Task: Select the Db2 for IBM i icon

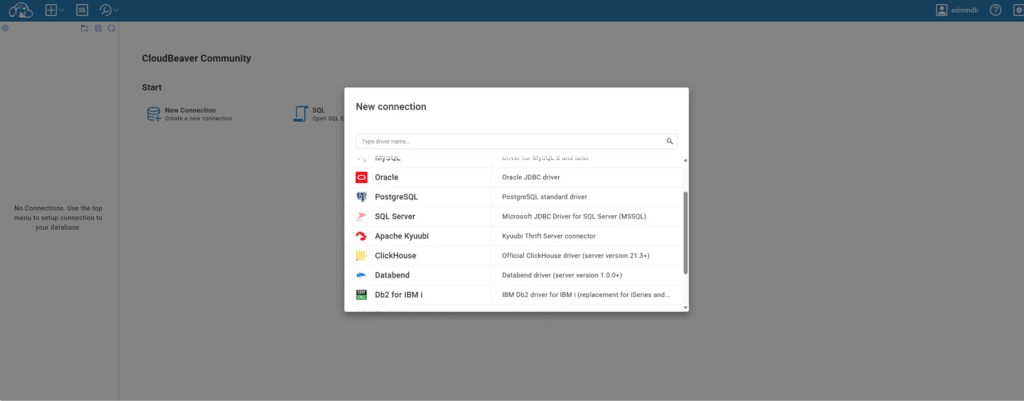Action: (x=361, y=295)
